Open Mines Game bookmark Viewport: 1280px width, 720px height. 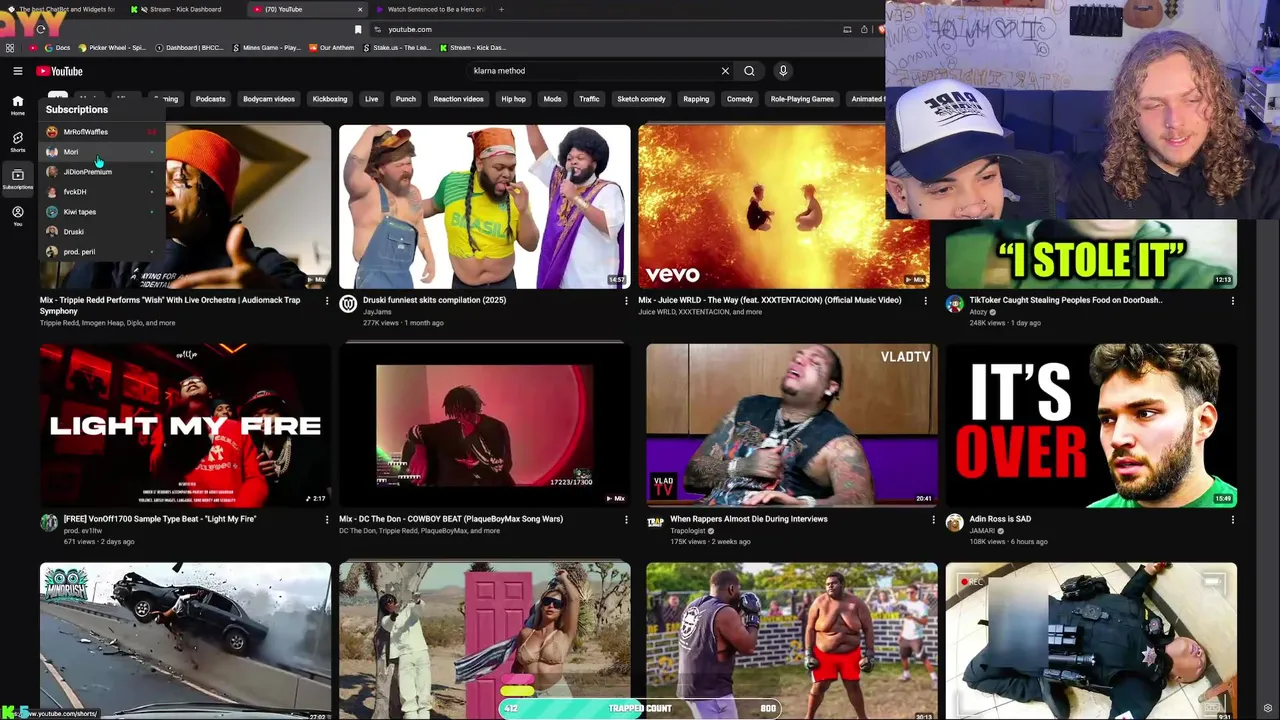pyautogui.click(x=266, y=47)
